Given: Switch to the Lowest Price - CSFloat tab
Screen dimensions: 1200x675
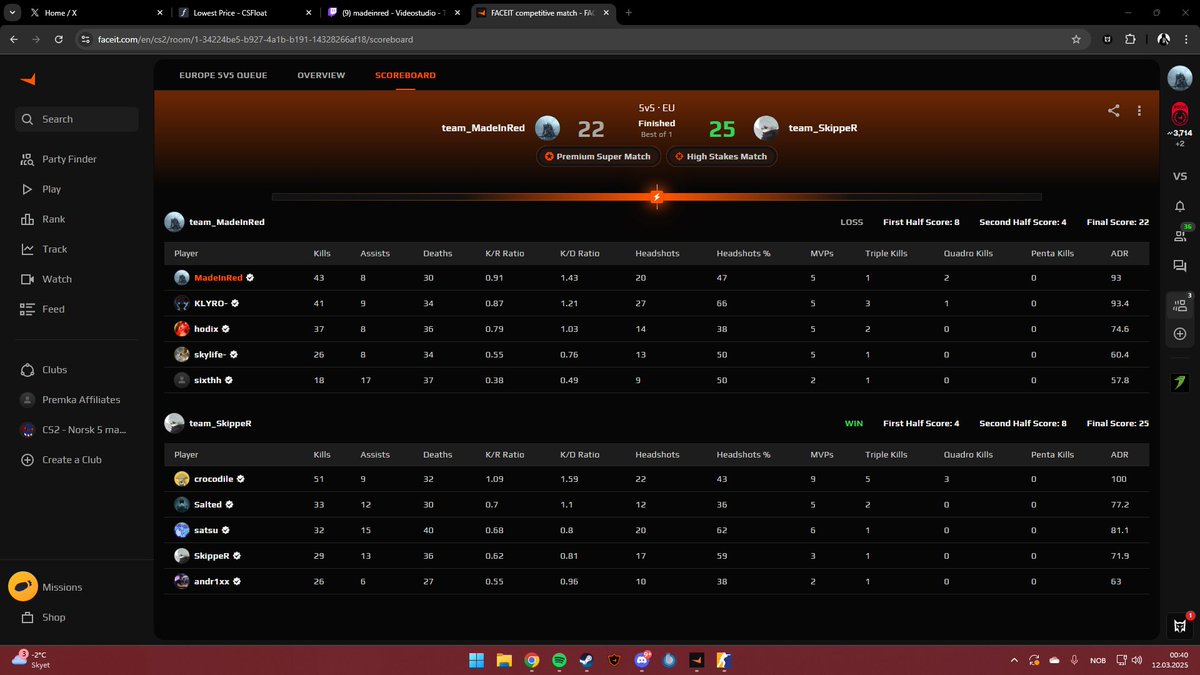Looking at the screenshot, I should tap(245, 13).
